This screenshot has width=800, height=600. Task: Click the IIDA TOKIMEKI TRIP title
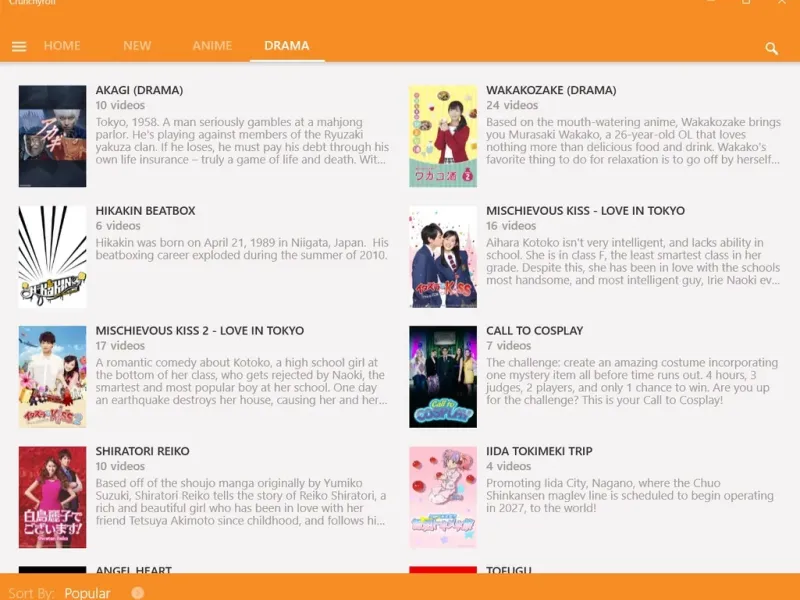[x=539, y=451]
